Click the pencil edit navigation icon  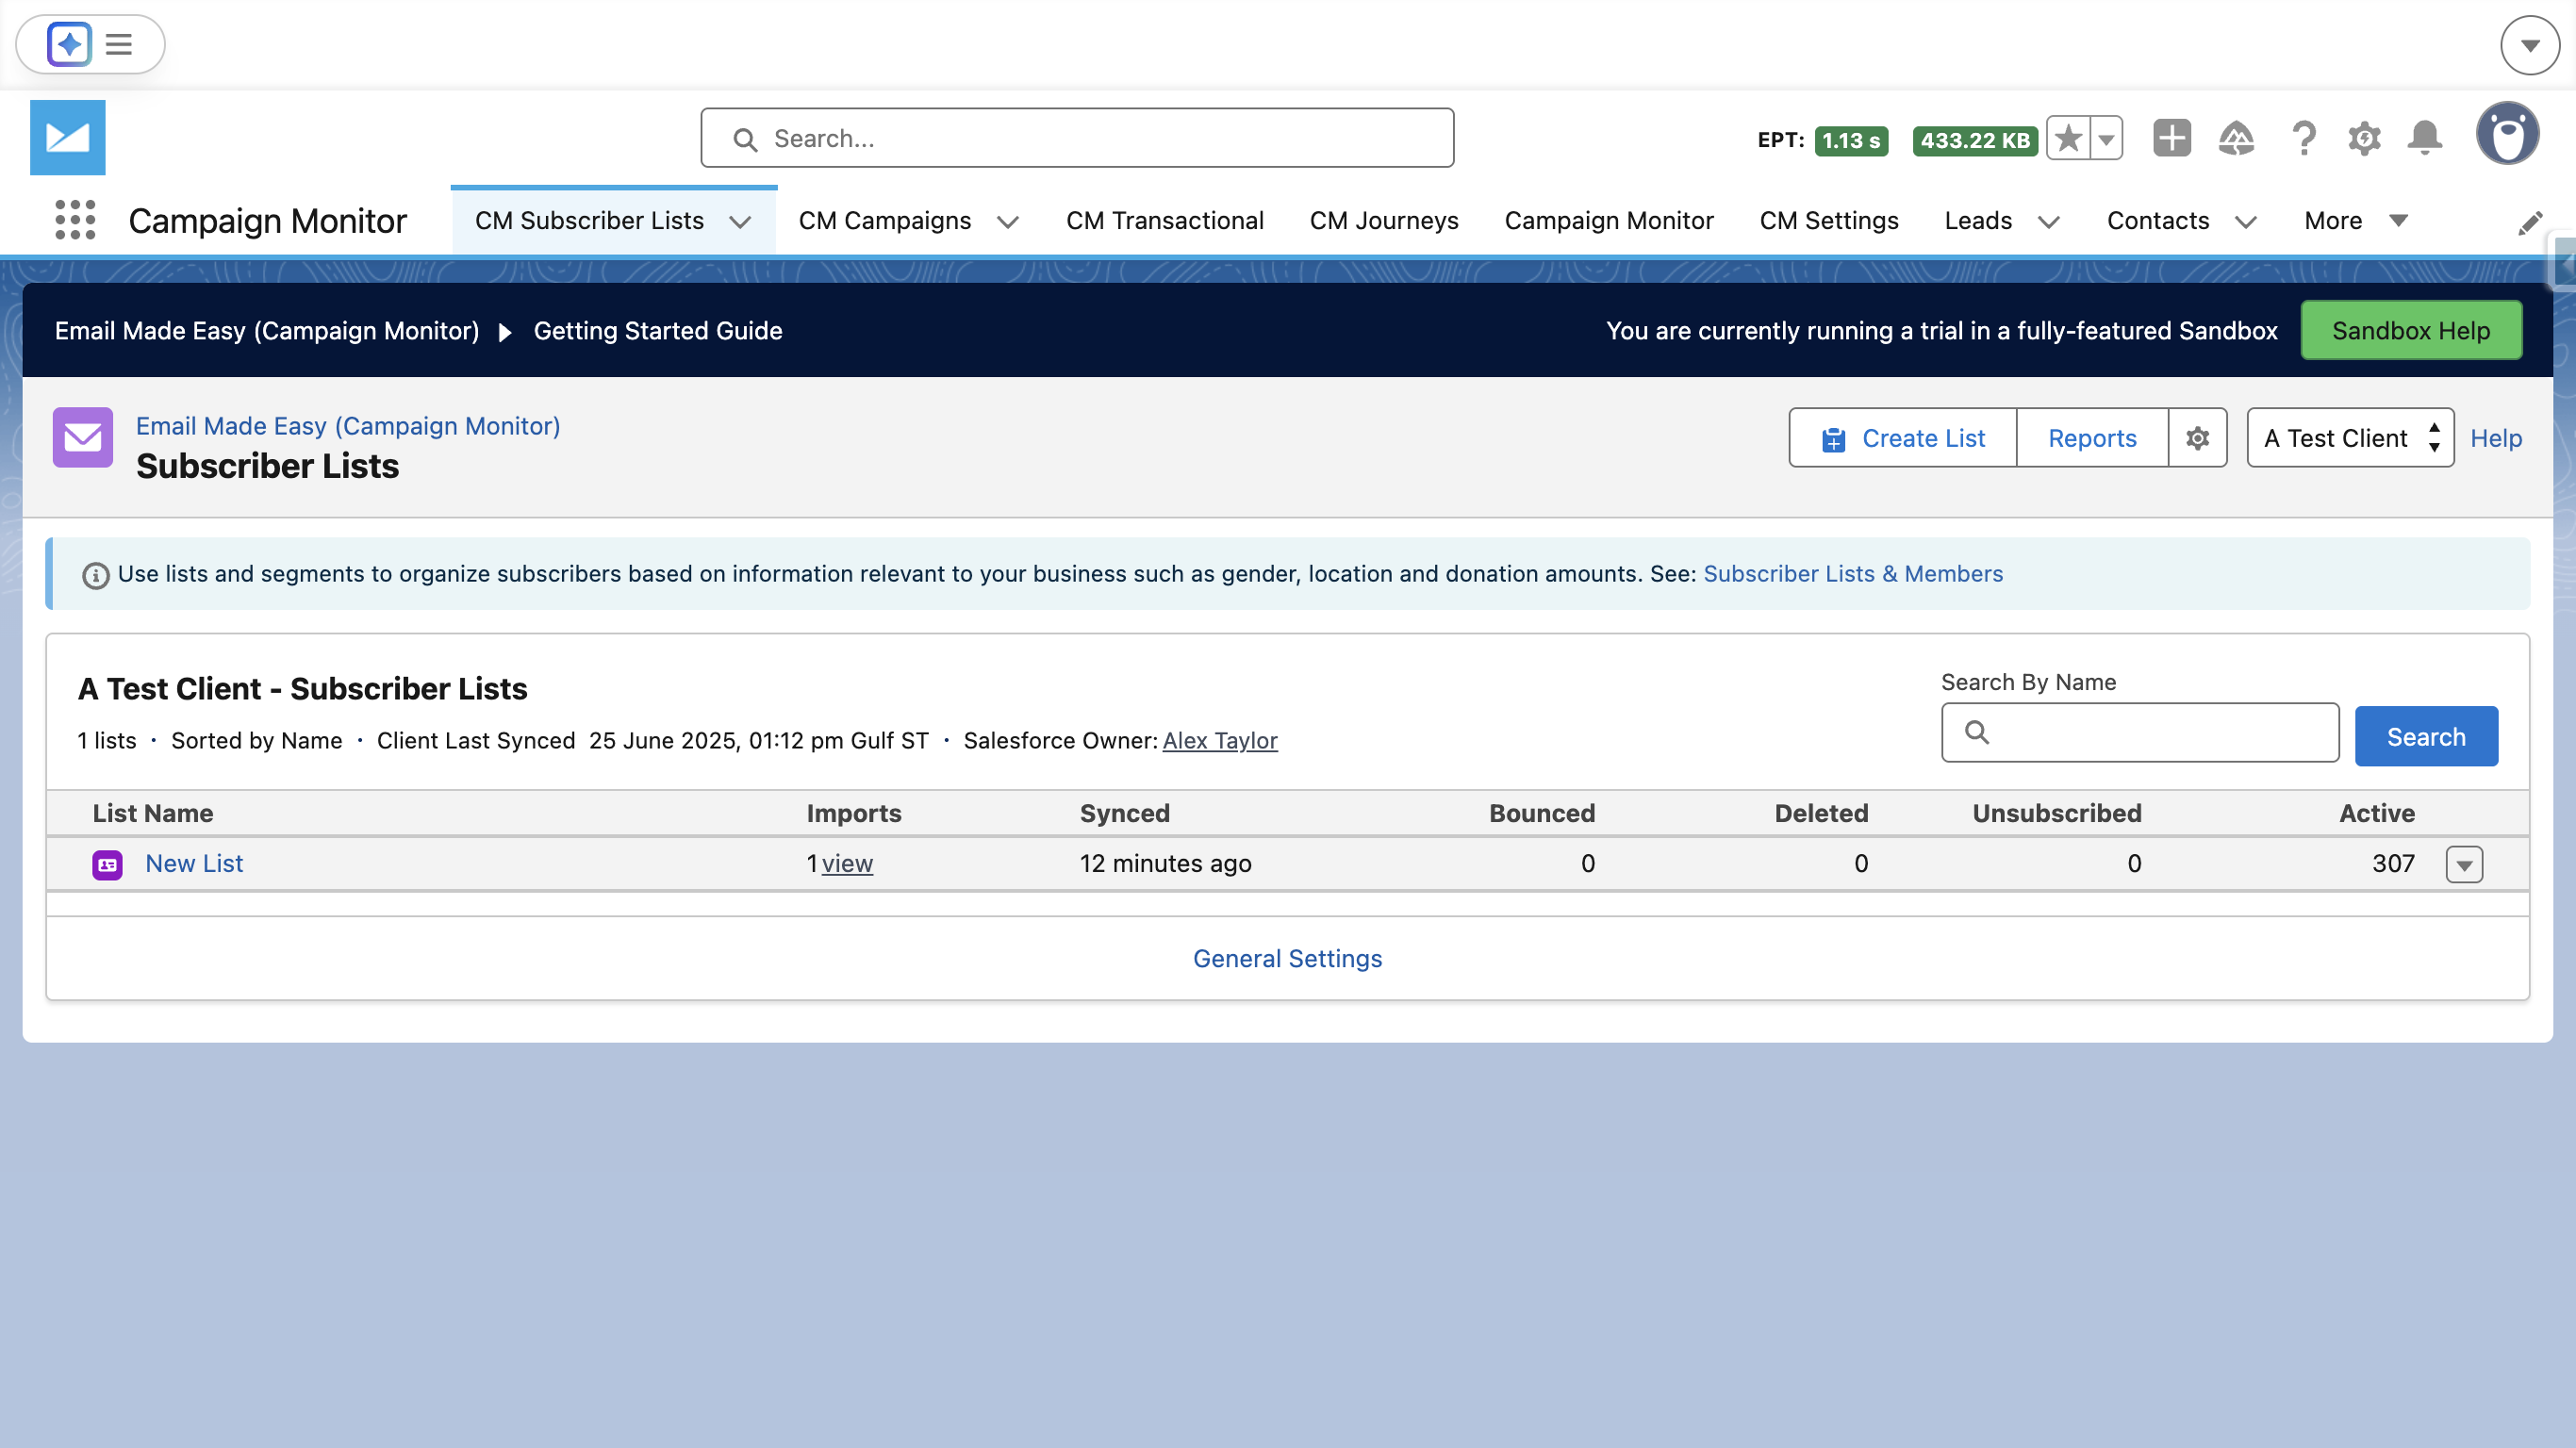coord(2530,223)
